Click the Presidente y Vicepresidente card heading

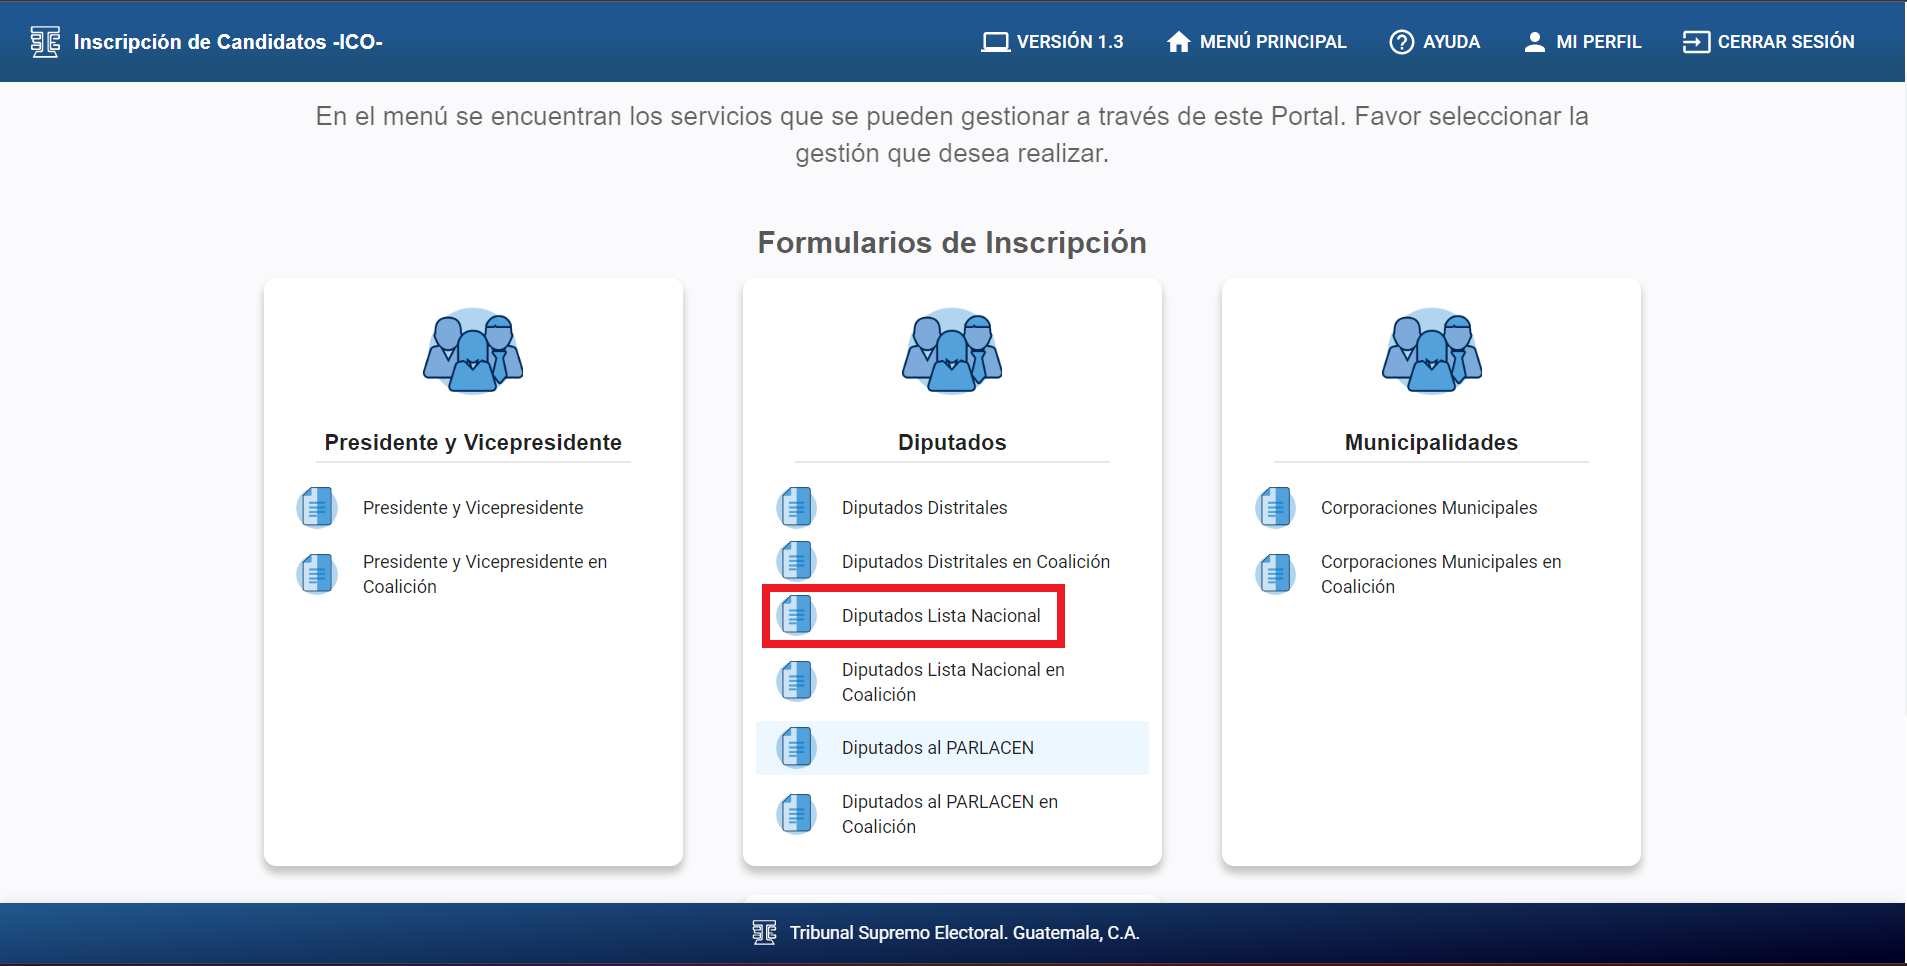click(x=473, y=442)
